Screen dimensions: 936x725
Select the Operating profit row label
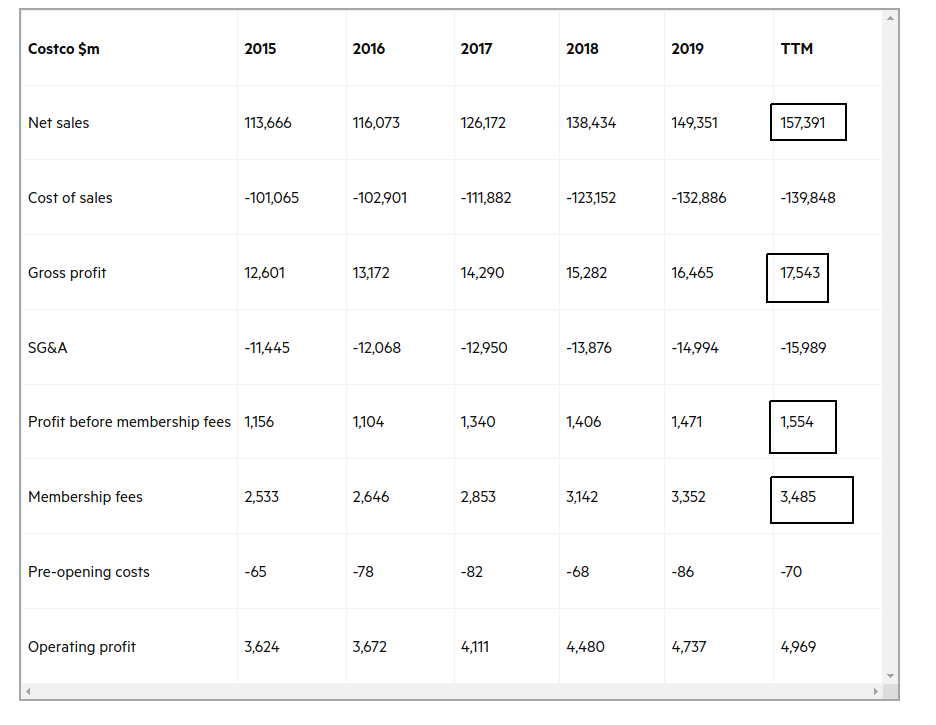pos(82,647)
